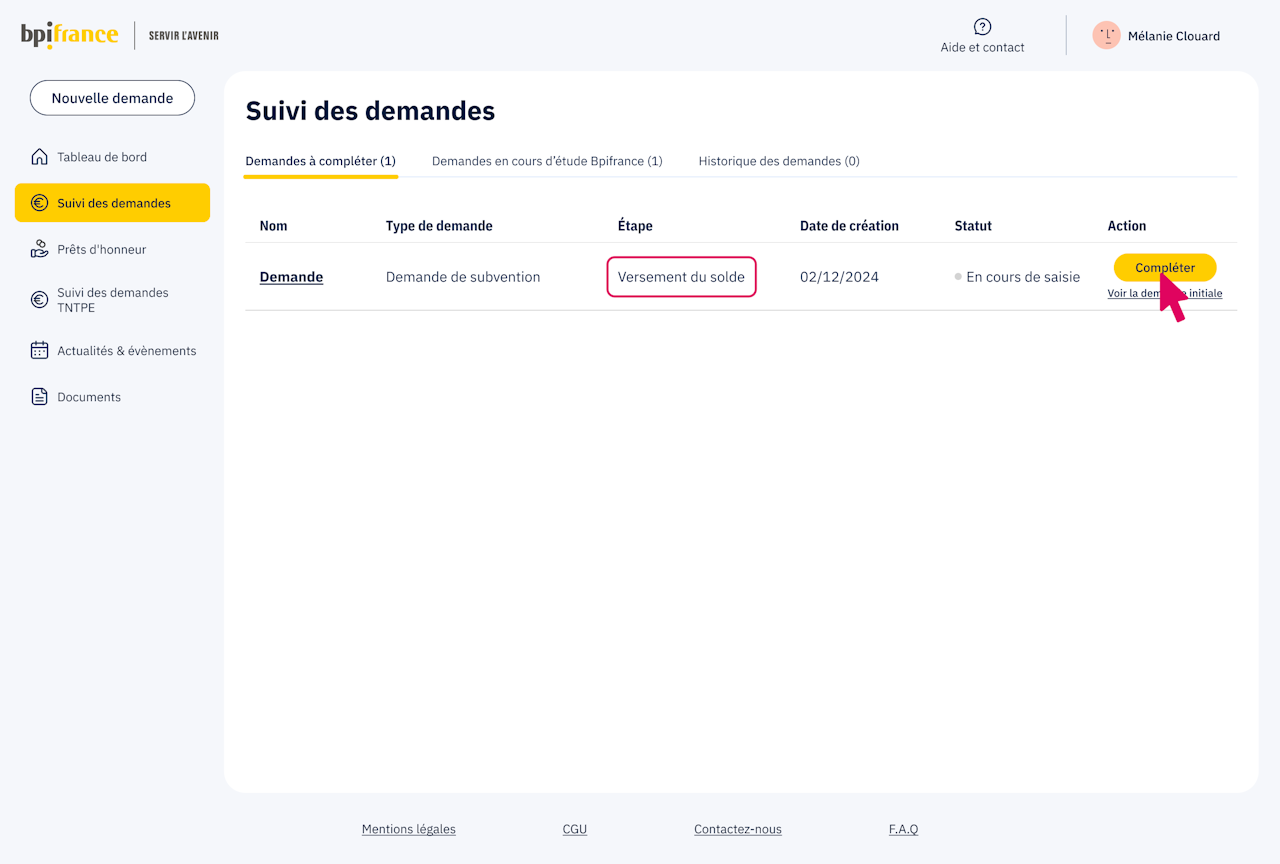Screen dimensions: 1280x864
Task: Click the Aide et contact question mark icon
Action: pos(982,27)
